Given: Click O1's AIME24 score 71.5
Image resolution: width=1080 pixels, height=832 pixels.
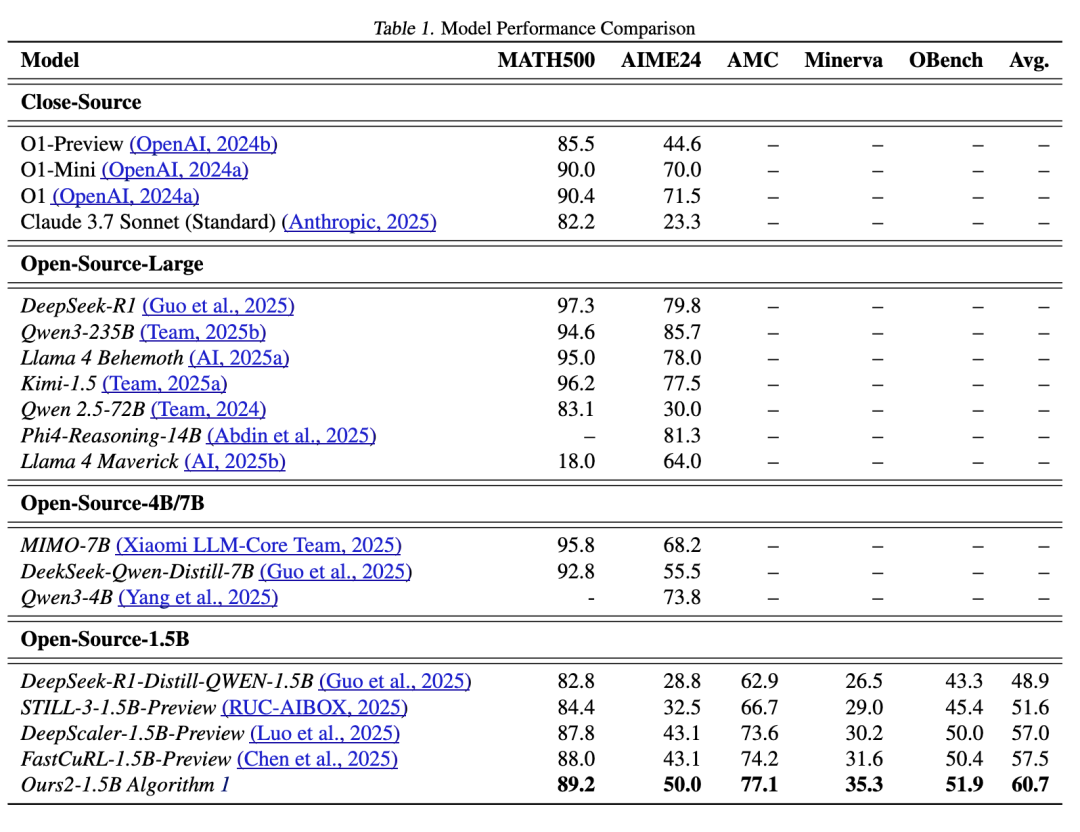Looking at the screenshot, I should pyautogui.click(x=682, y=196).
